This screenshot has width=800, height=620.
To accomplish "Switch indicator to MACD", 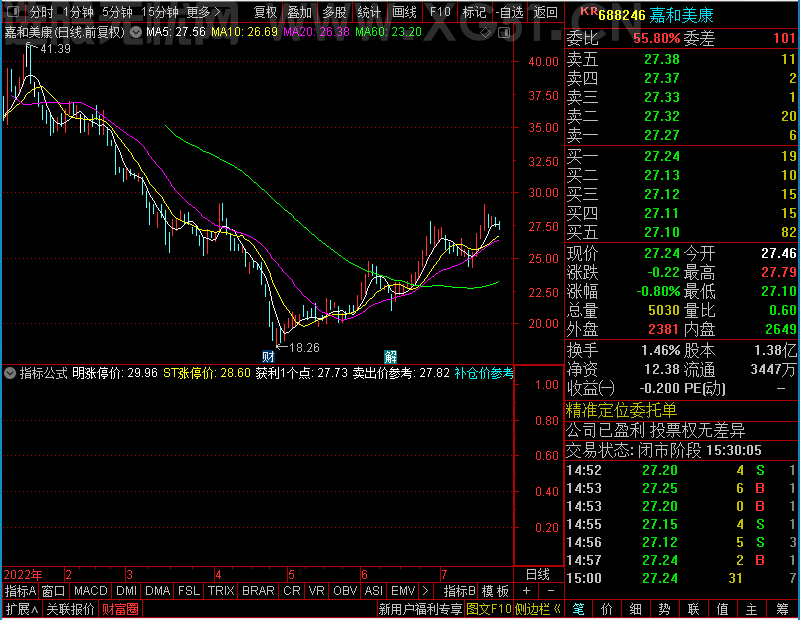I will (90, 591).
